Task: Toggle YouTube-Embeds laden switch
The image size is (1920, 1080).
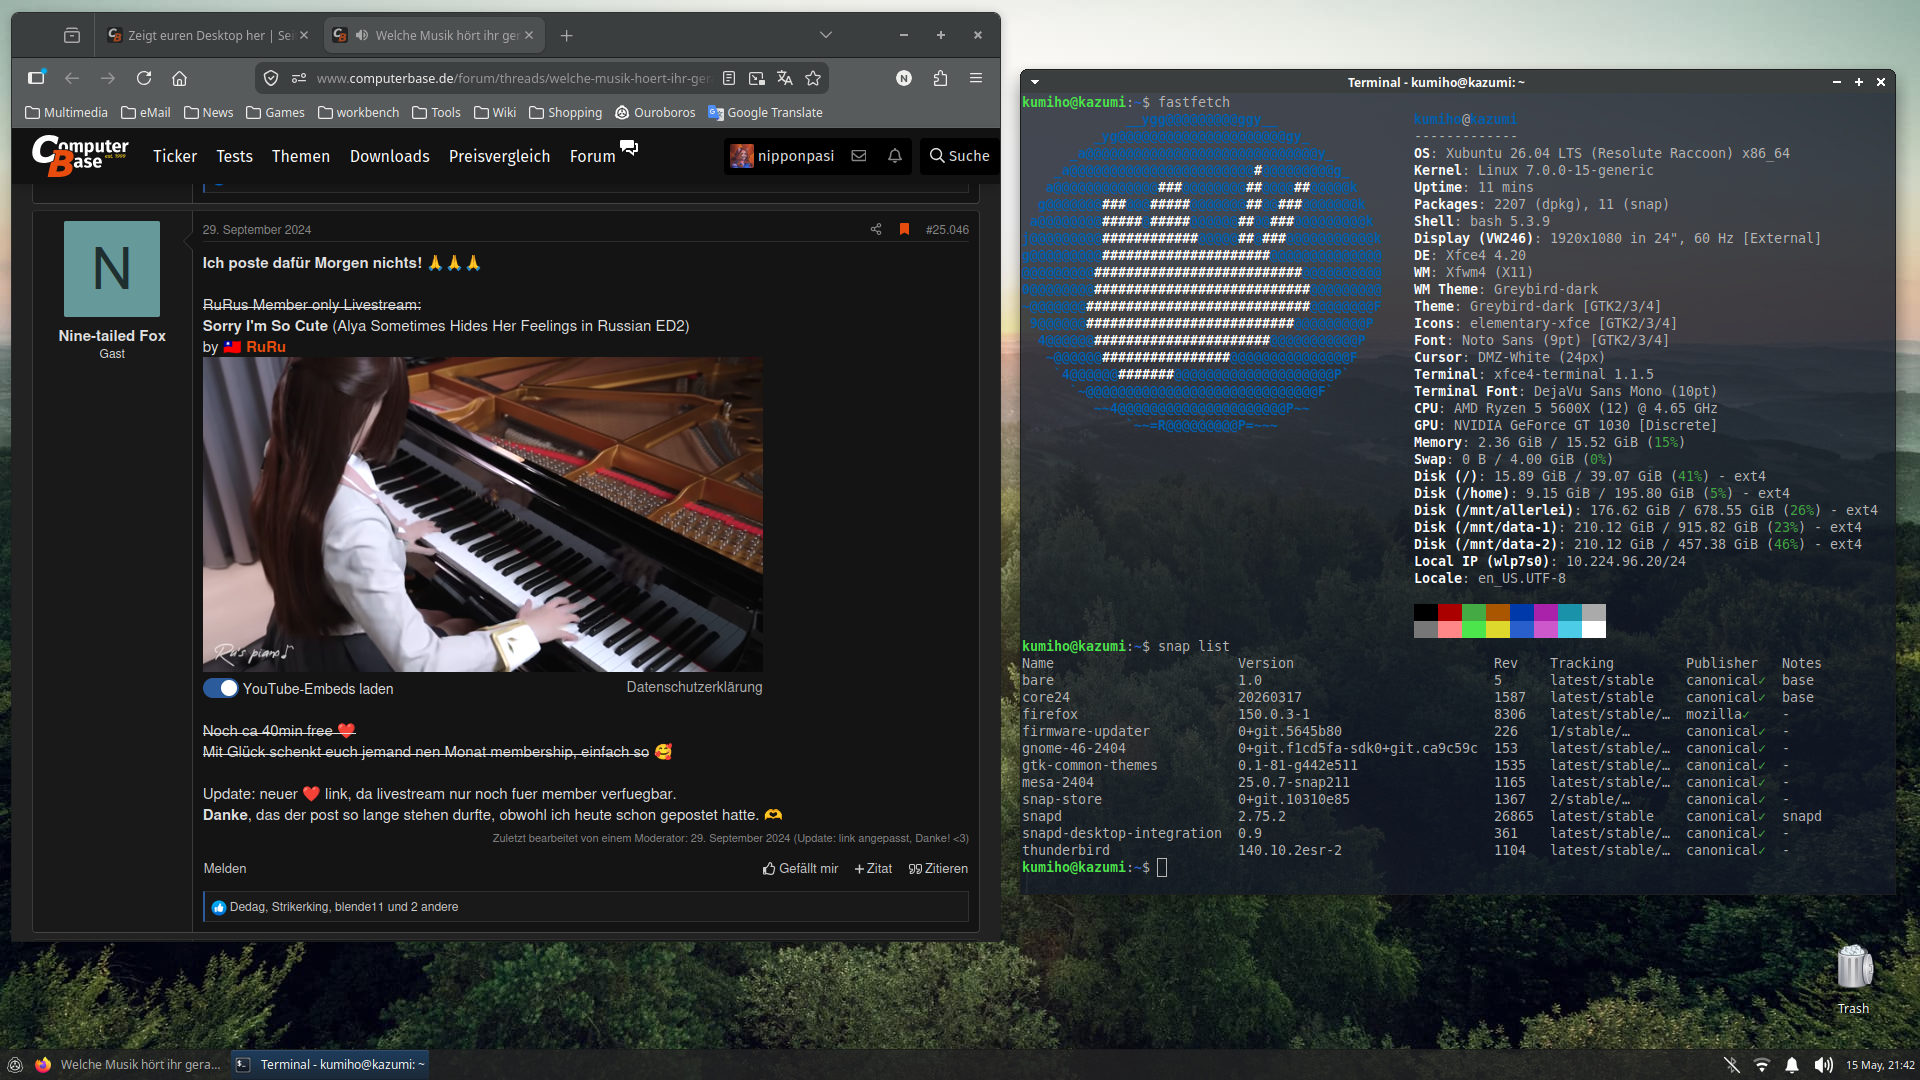Action: click(x=220, y=688)
